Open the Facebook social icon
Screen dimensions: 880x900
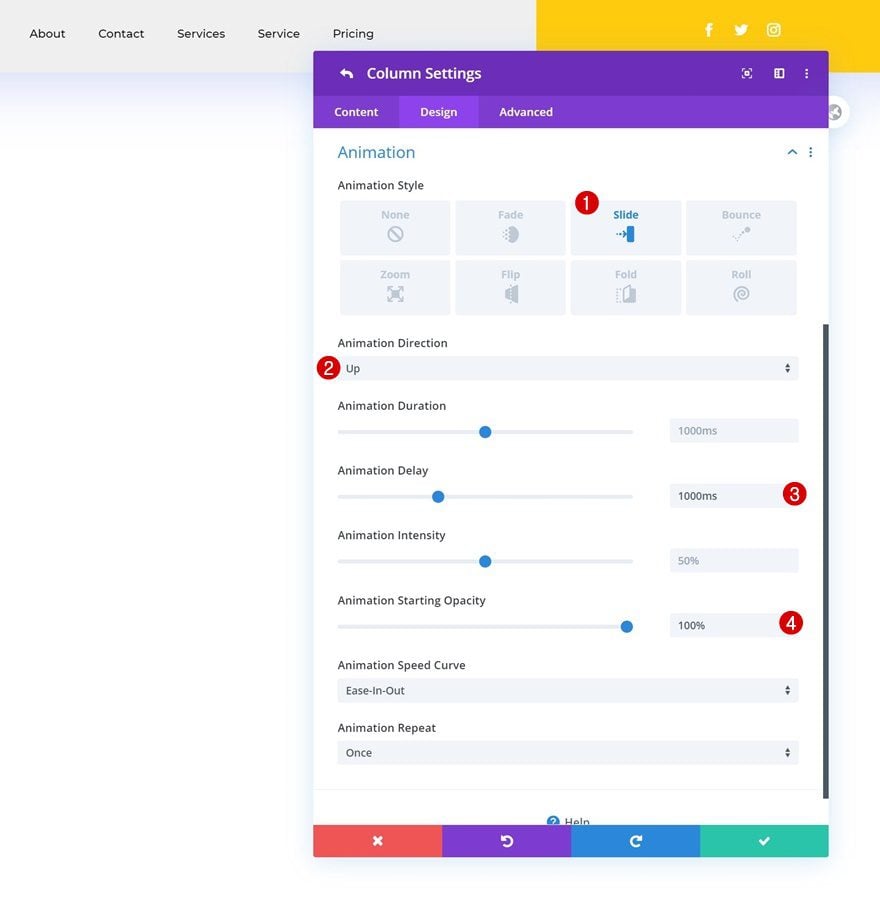tap(709, 30)
